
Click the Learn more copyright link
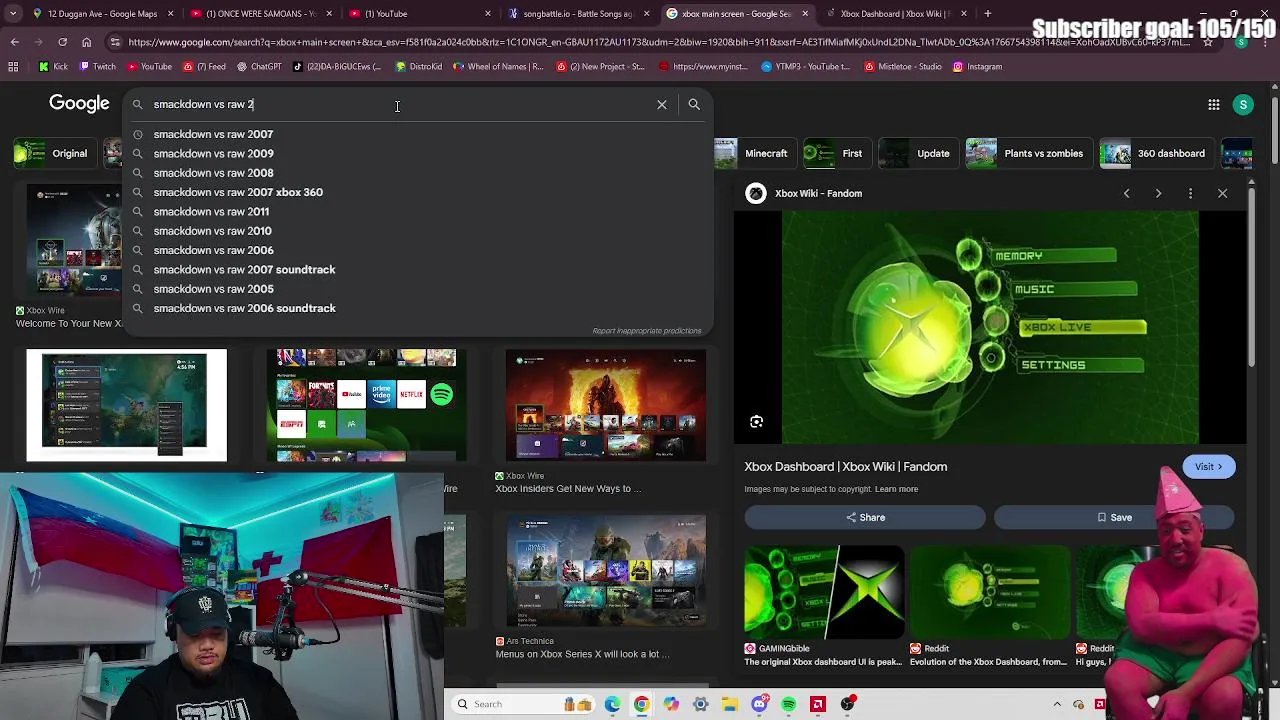click(896, 489)
